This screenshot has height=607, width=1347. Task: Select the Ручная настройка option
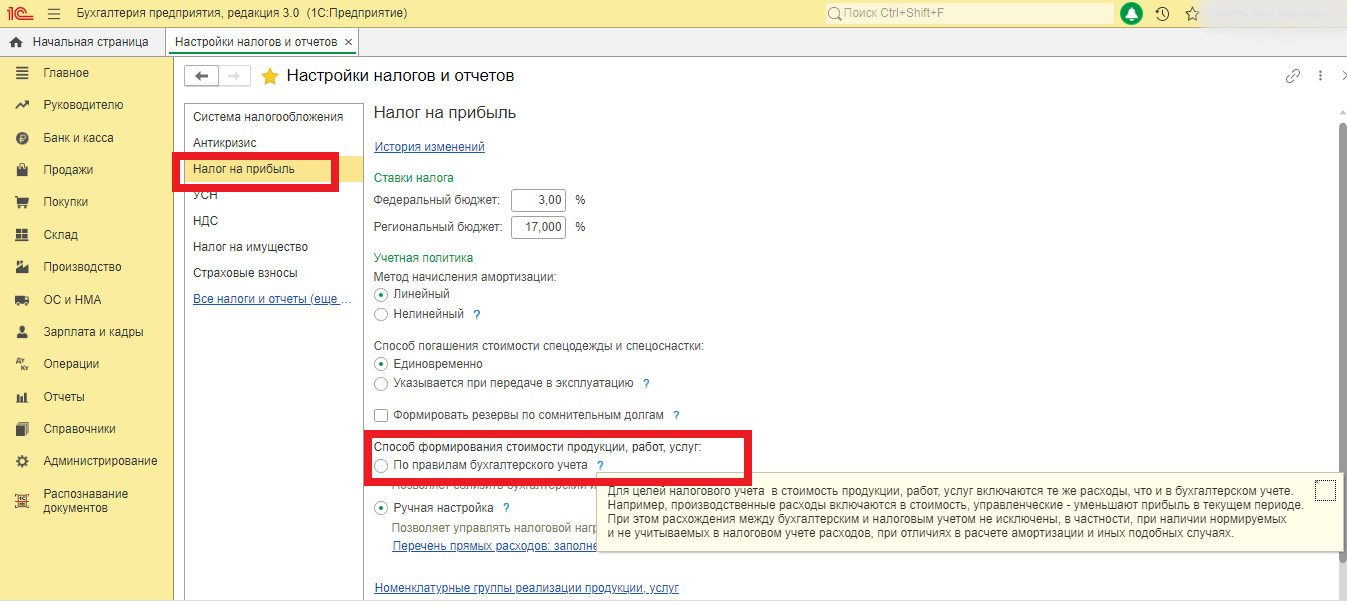[381, 508]
